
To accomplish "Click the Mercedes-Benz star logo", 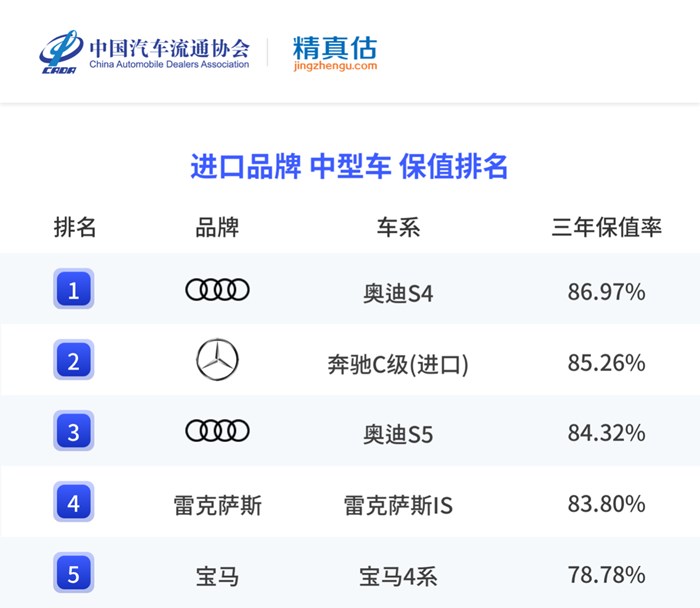I will [x=217, y=359].
